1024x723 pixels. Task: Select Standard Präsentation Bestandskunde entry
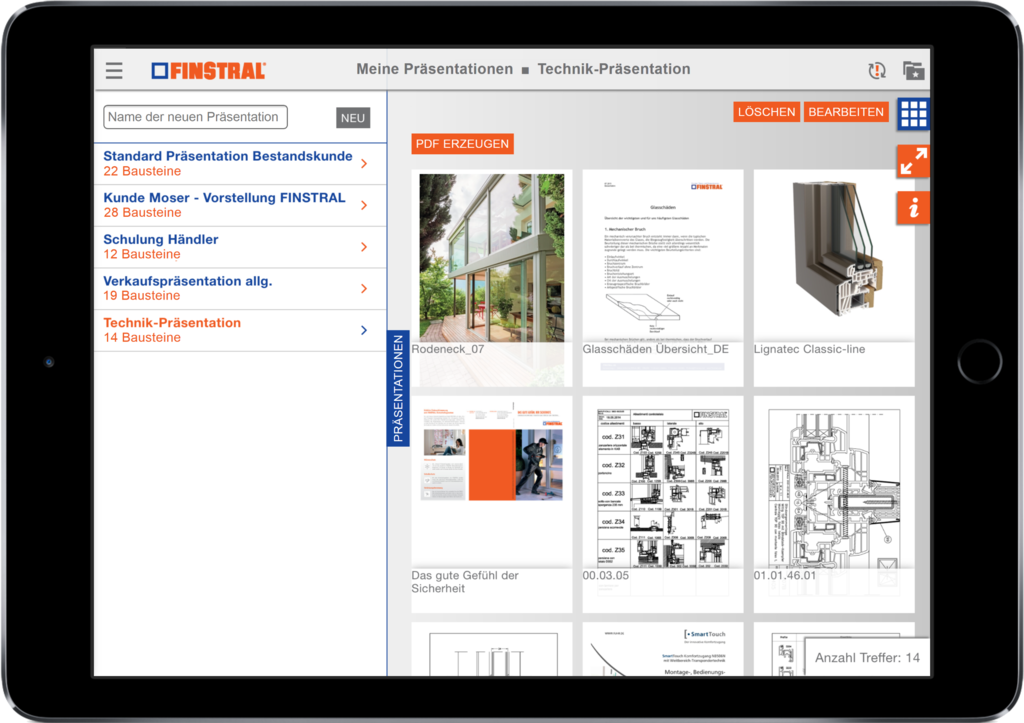(x=240, y=164)
